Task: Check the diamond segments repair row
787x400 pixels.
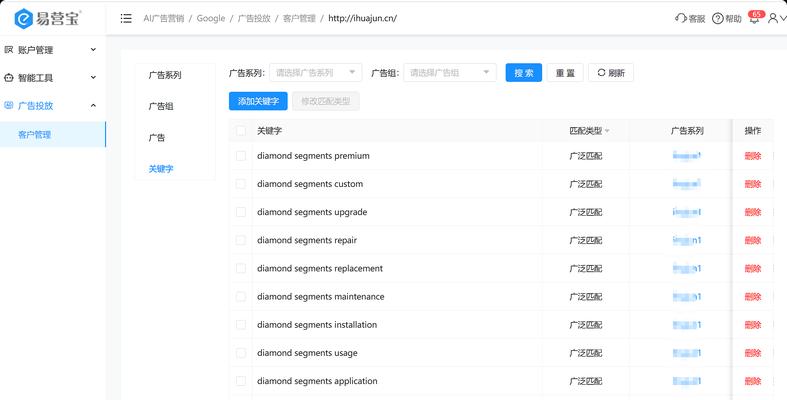Action: click(x=241, y=240)
